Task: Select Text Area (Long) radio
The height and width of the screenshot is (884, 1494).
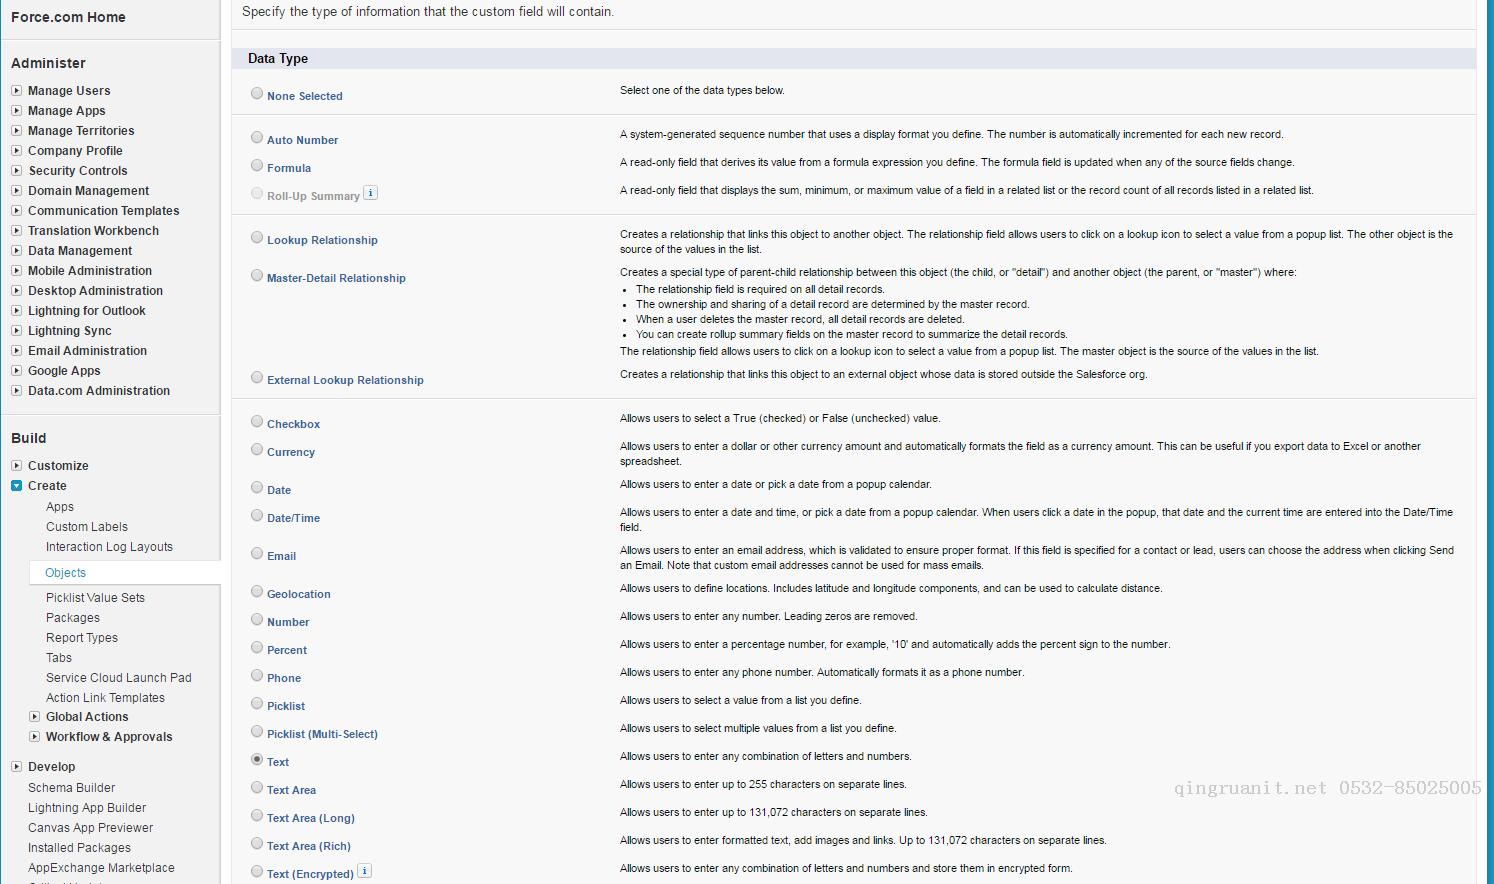Action: coord(257,815)
